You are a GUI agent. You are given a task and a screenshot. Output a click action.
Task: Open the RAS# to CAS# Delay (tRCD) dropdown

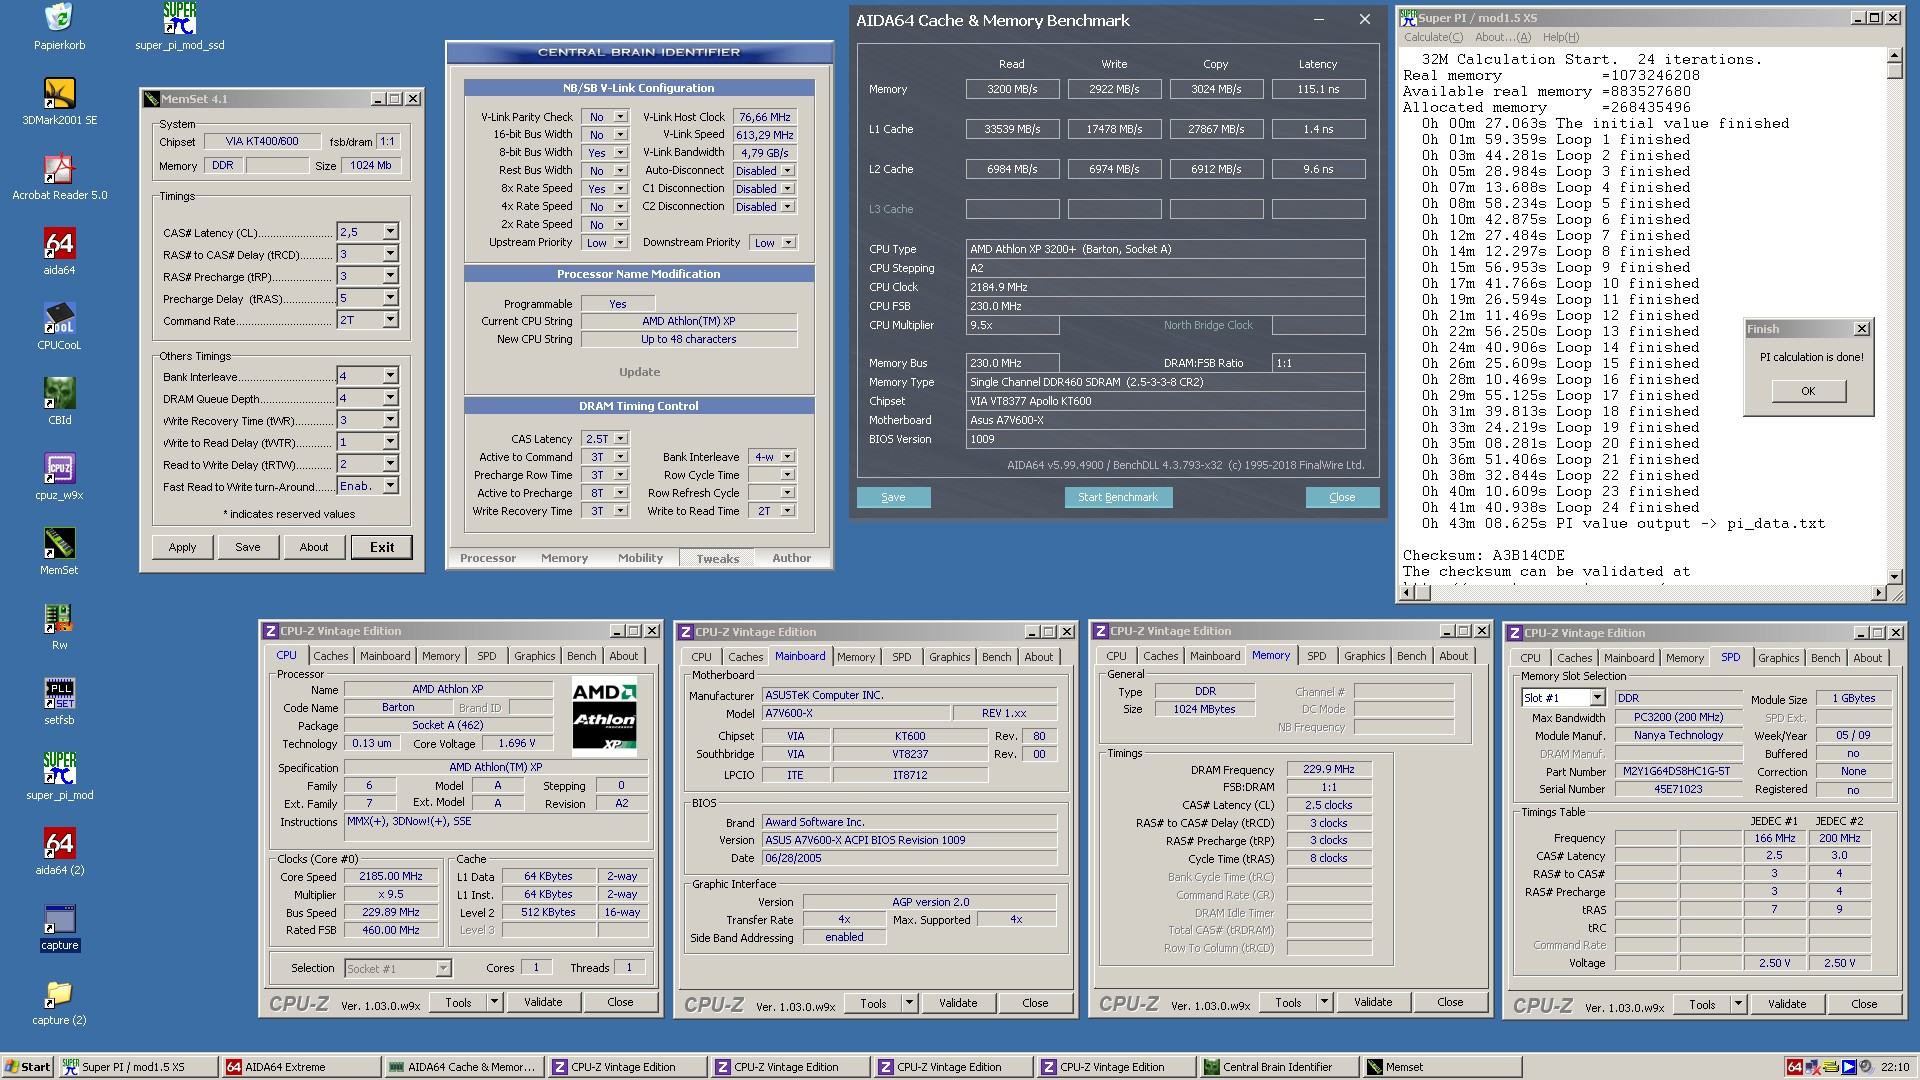pos(390,254)
